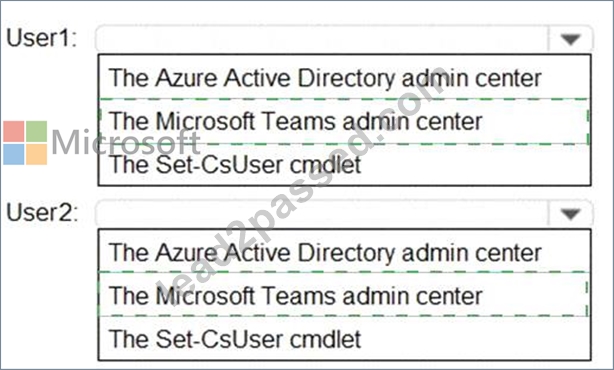
Task: Click the User2 field label
Action: click(x=42, y=213)
